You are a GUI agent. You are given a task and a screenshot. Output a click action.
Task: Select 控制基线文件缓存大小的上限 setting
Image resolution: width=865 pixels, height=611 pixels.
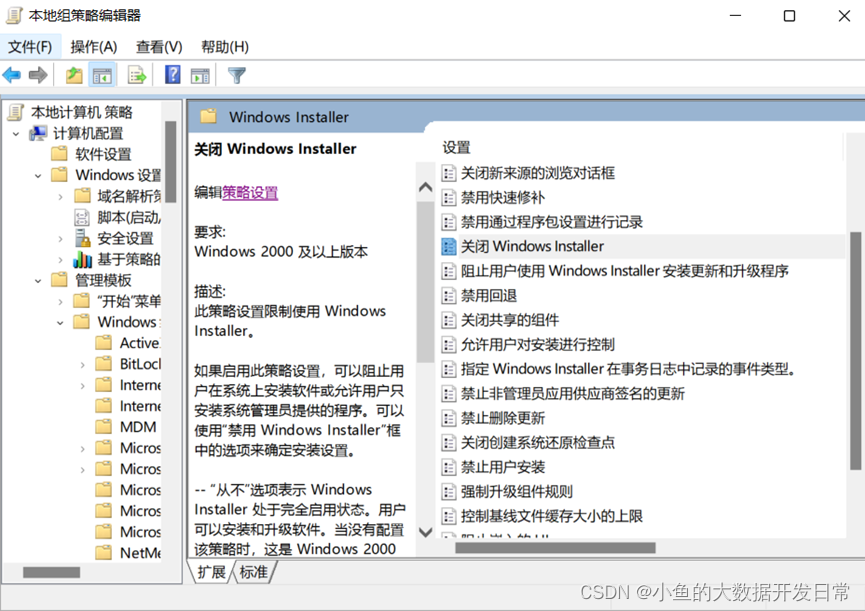(552, 516)
